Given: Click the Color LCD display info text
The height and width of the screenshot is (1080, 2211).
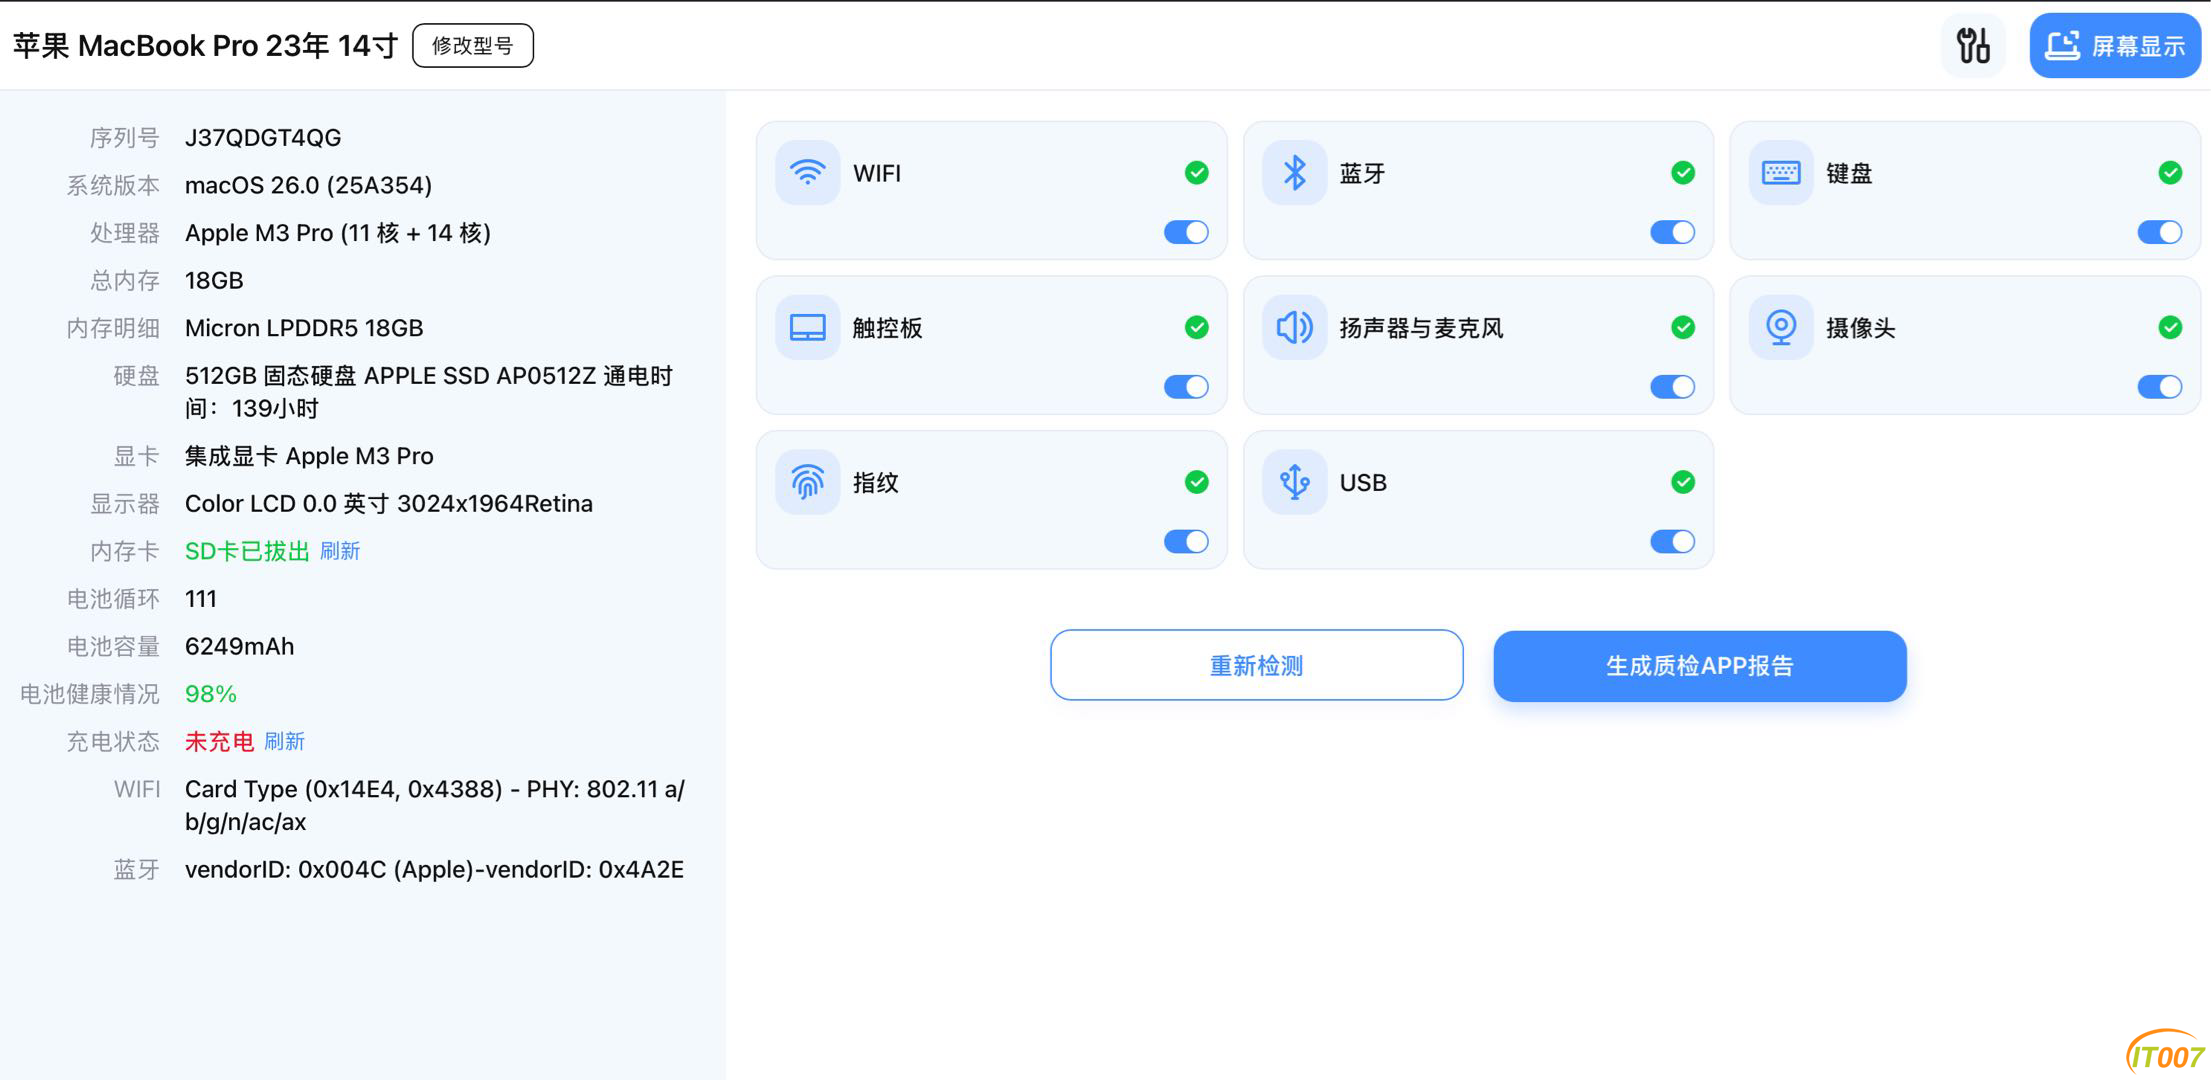Looking at the screenshot, I should click(389, 504).
